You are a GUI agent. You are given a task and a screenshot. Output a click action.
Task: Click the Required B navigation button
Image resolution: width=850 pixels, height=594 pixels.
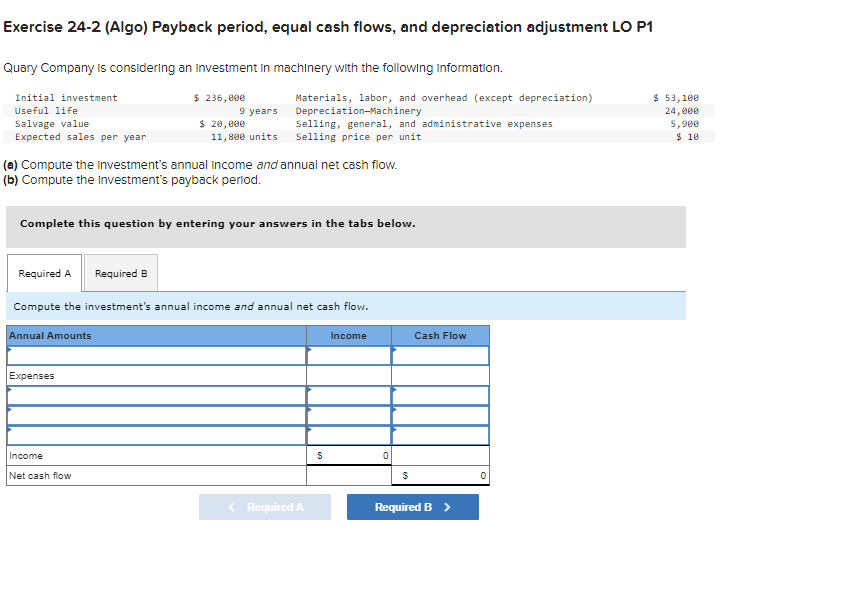coord(412,506)
